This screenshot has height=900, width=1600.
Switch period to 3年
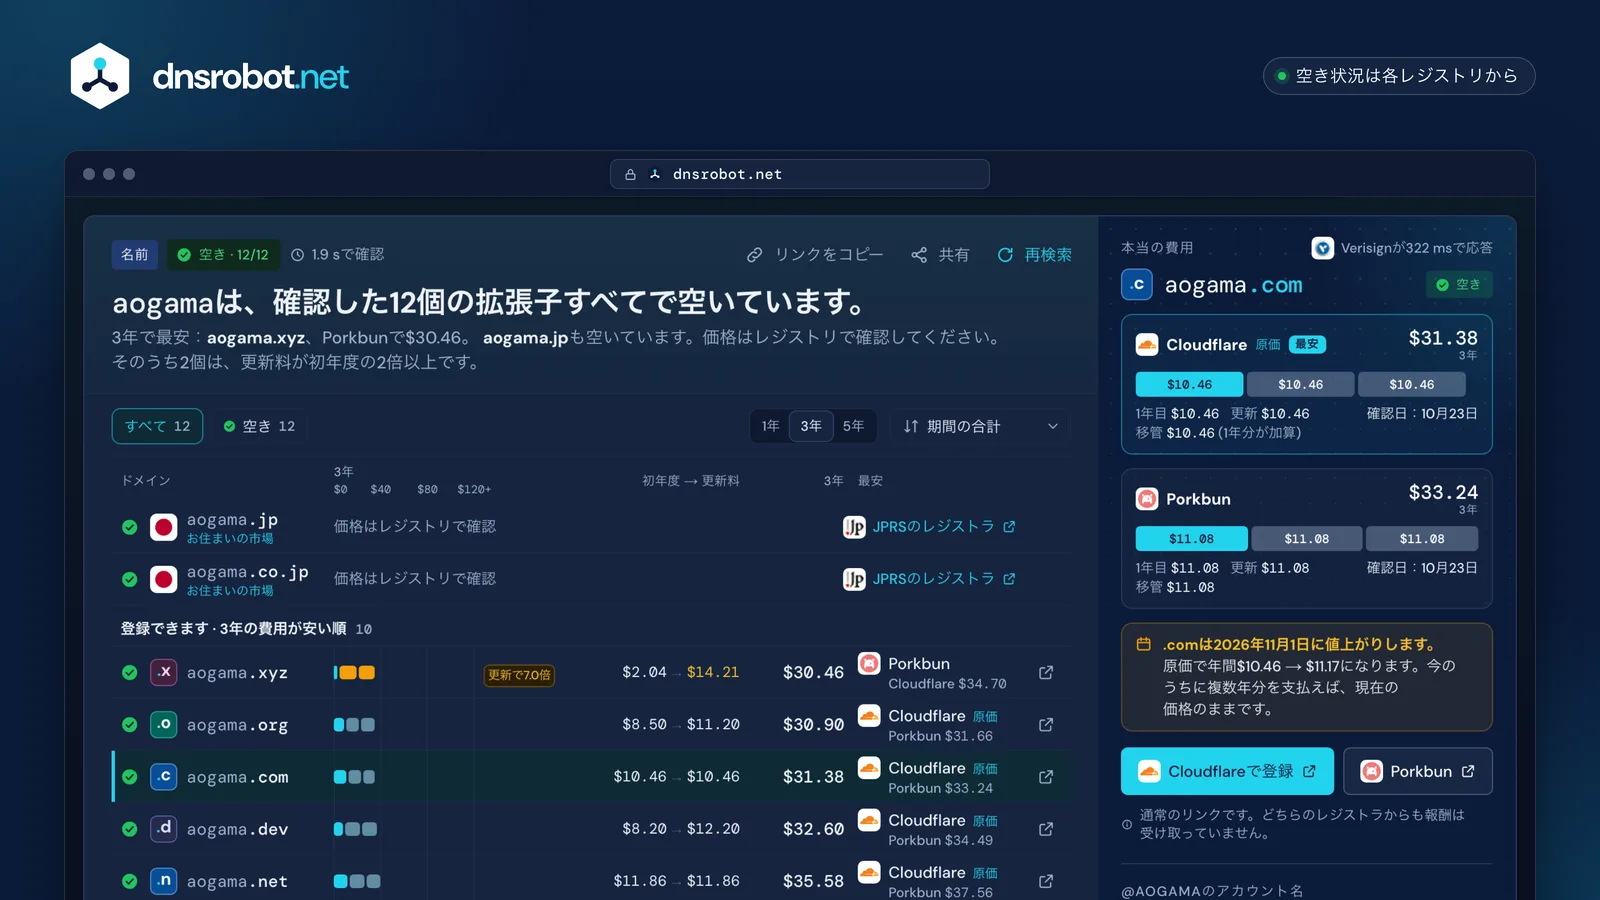pos(811,426)
